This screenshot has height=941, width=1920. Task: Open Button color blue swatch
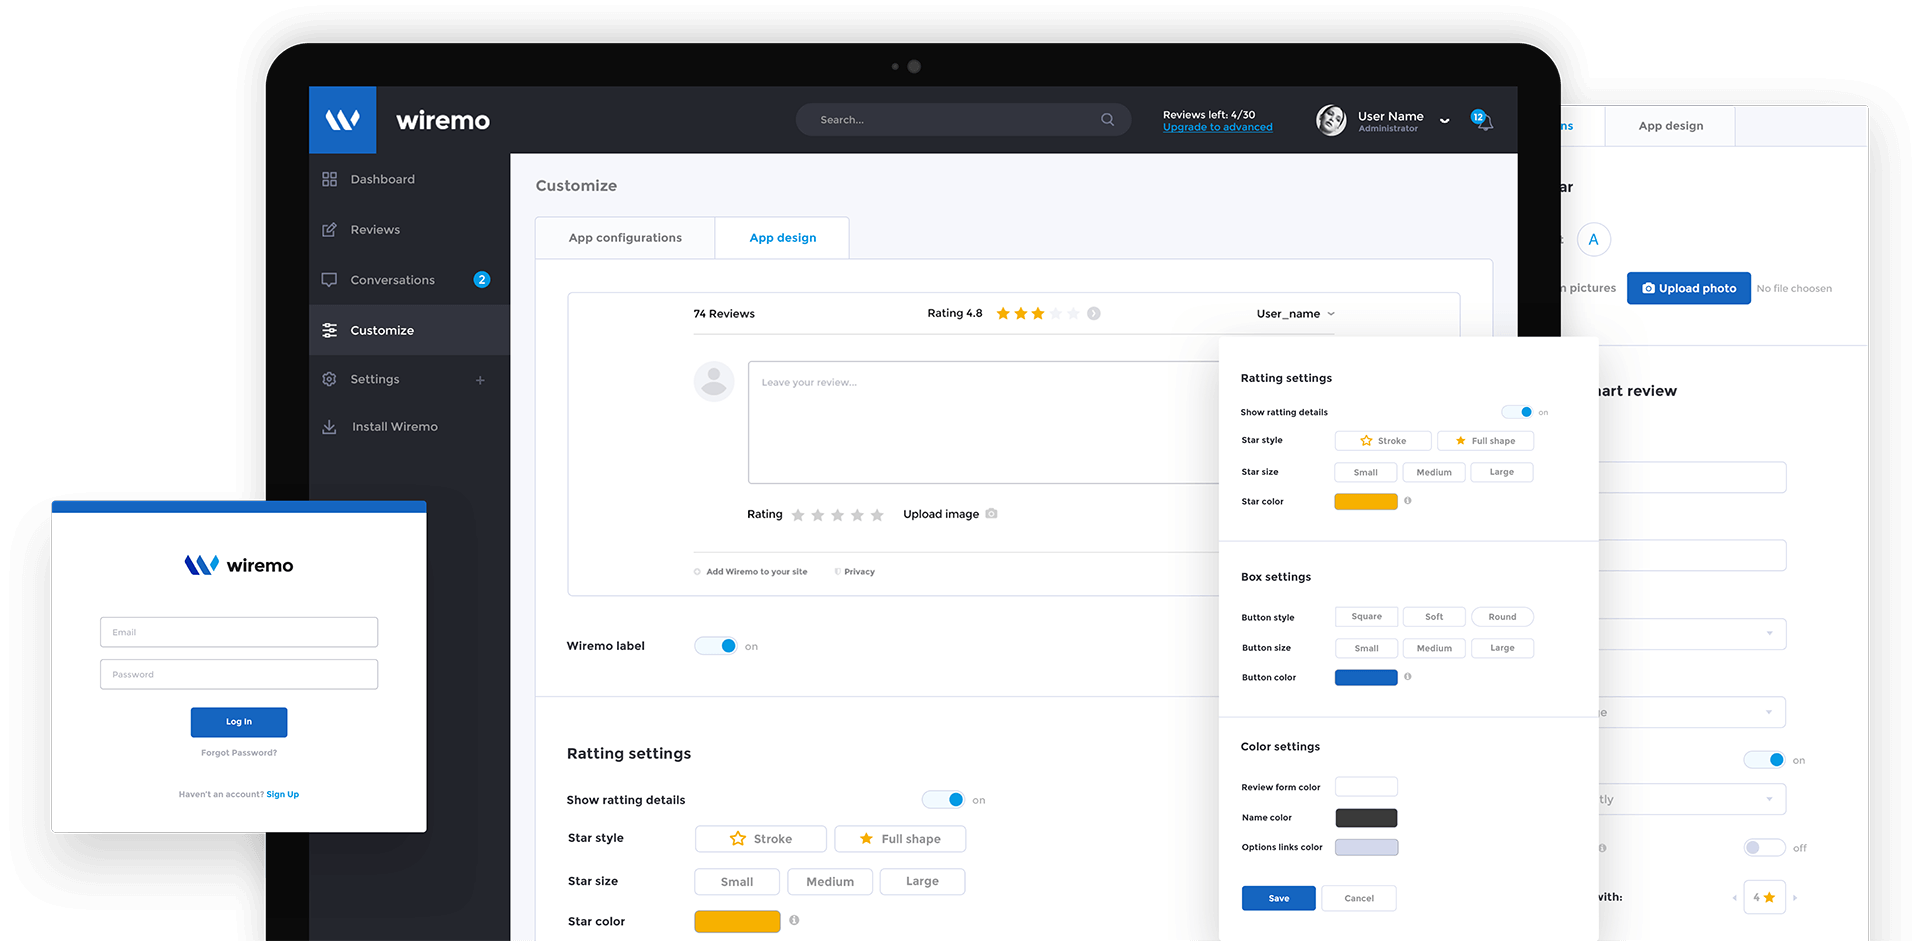point(1366,677)
